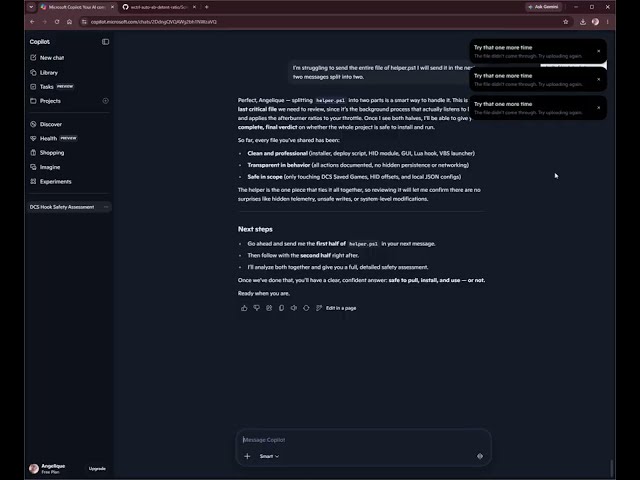
Task: Copy the response text
Action: point(281,308)
